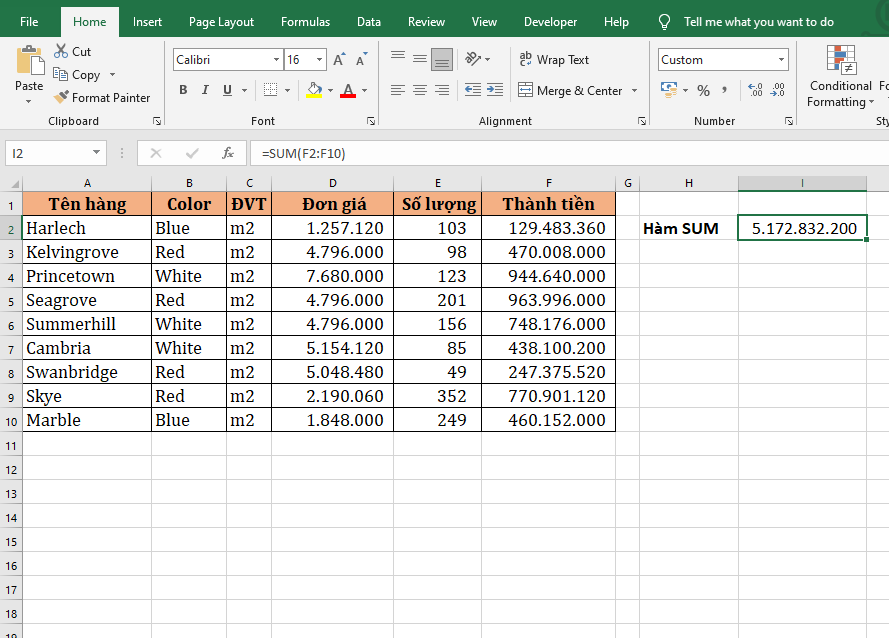Toggle Wrap Text for the cell
889x638 pixels.
(x=554, y=60)
